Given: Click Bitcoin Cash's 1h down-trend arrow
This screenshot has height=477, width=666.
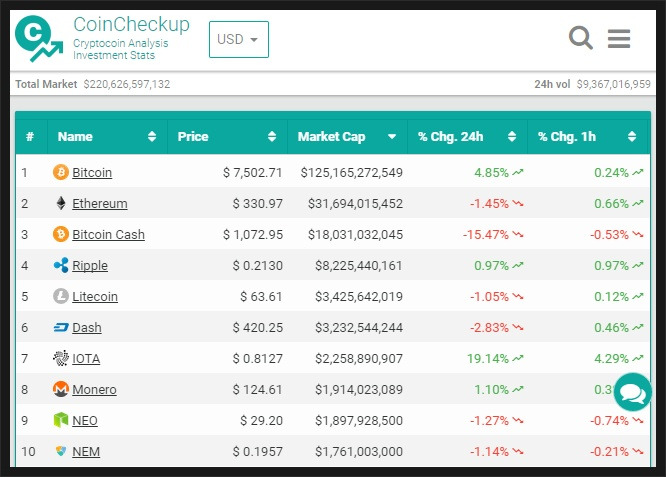Looking at the screenshot, I should point(638,234).
